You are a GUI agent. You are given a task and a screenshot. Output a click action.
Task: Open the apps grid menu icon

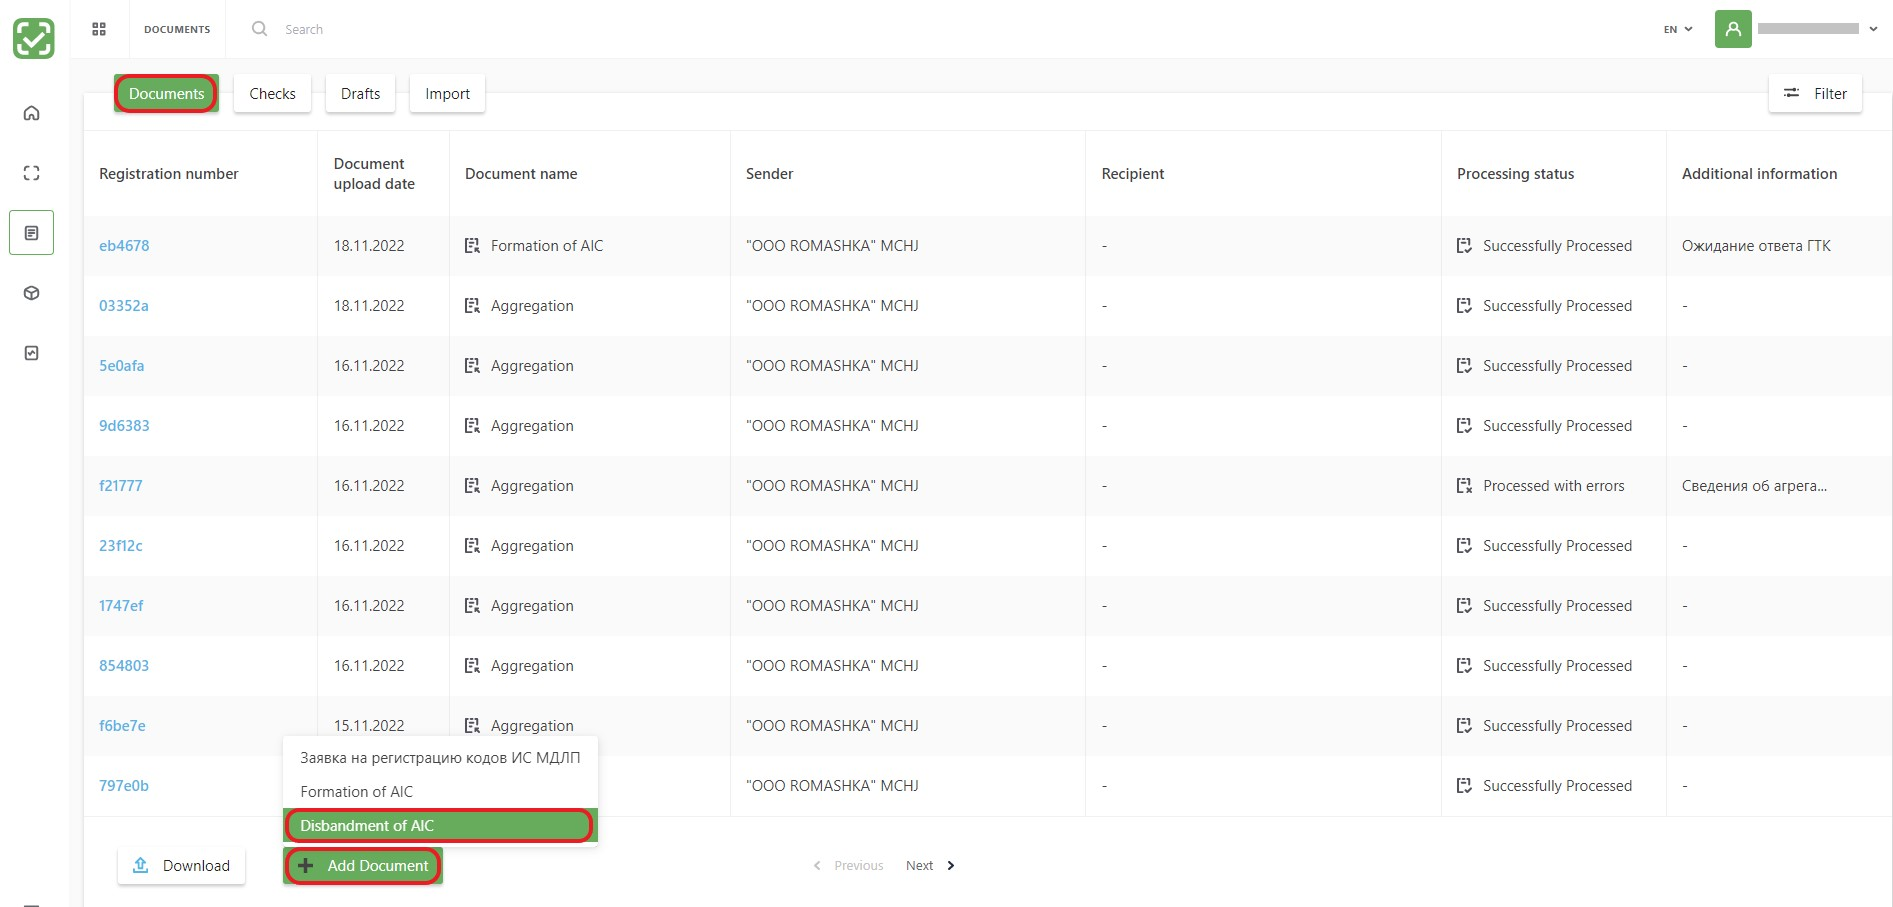(99, 29)
